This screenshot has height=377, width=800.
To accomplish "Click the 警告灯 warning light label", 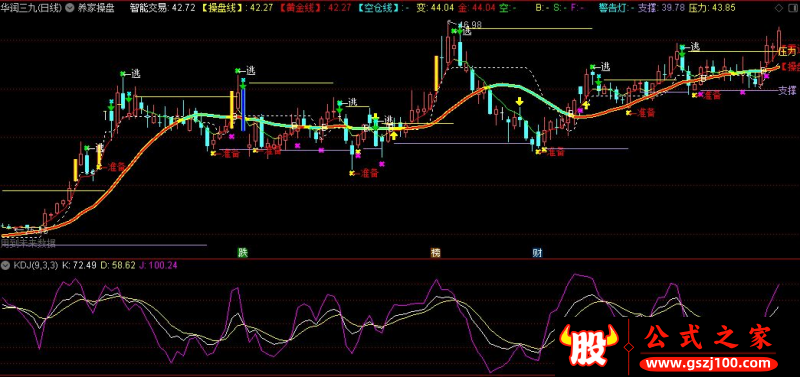I will 614,8.
